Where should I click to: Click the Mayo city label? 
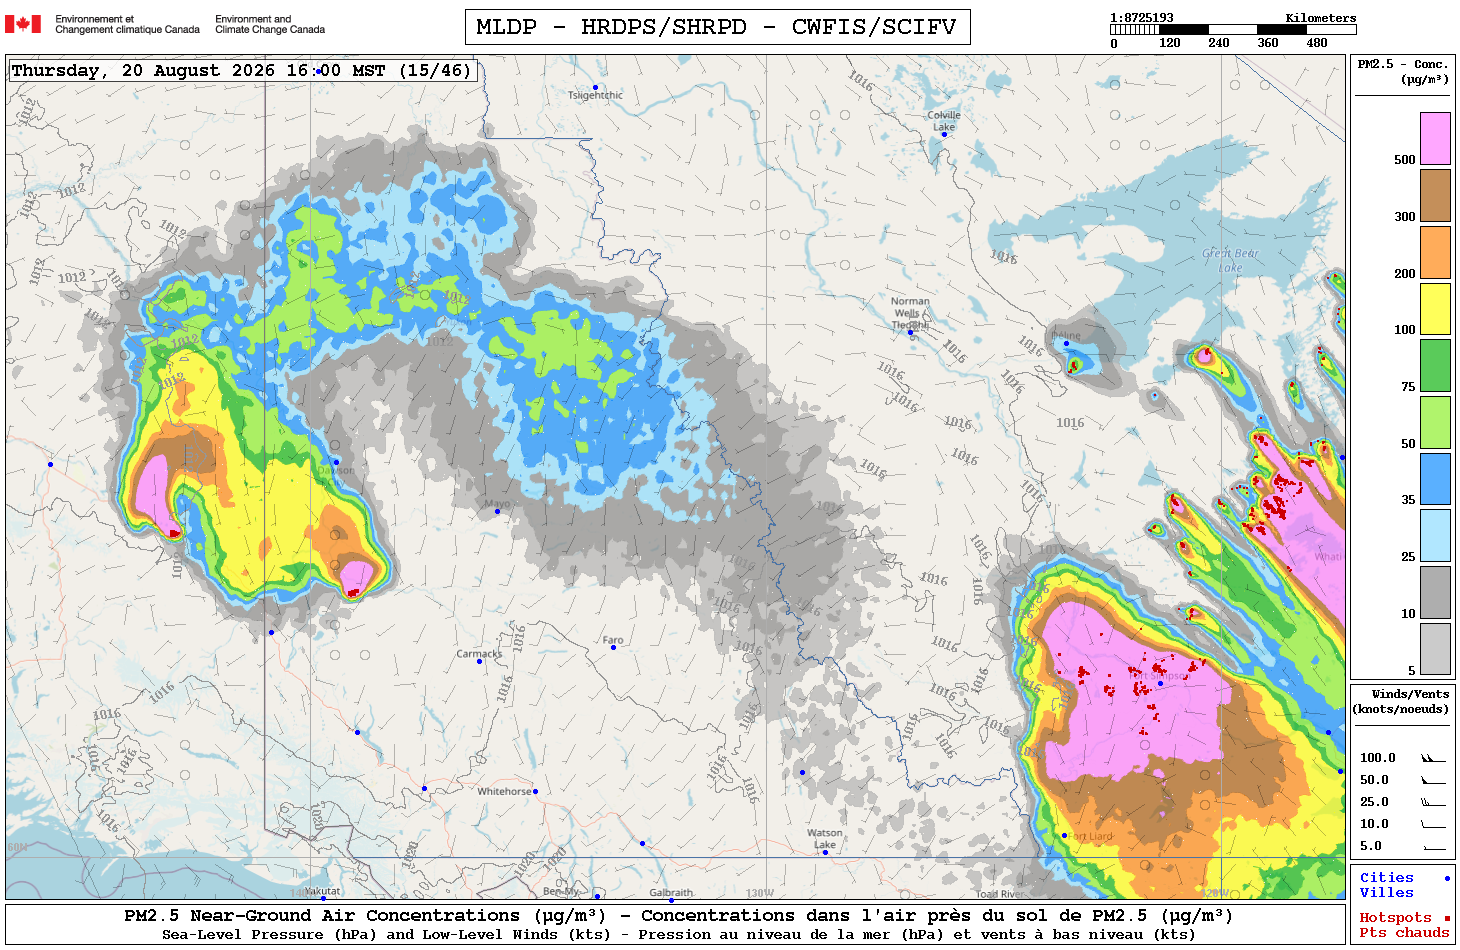pos(497,504)
